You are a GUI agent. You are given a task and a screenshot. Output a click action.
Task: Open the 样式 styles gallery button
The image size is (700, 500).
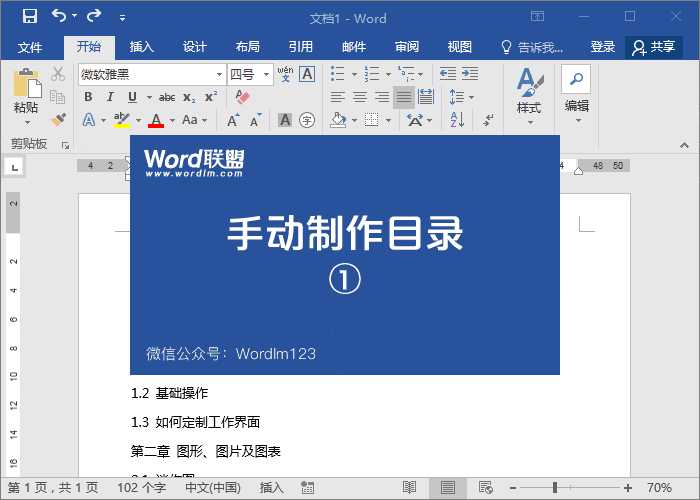pyautogui.click(x=529, y=96)
